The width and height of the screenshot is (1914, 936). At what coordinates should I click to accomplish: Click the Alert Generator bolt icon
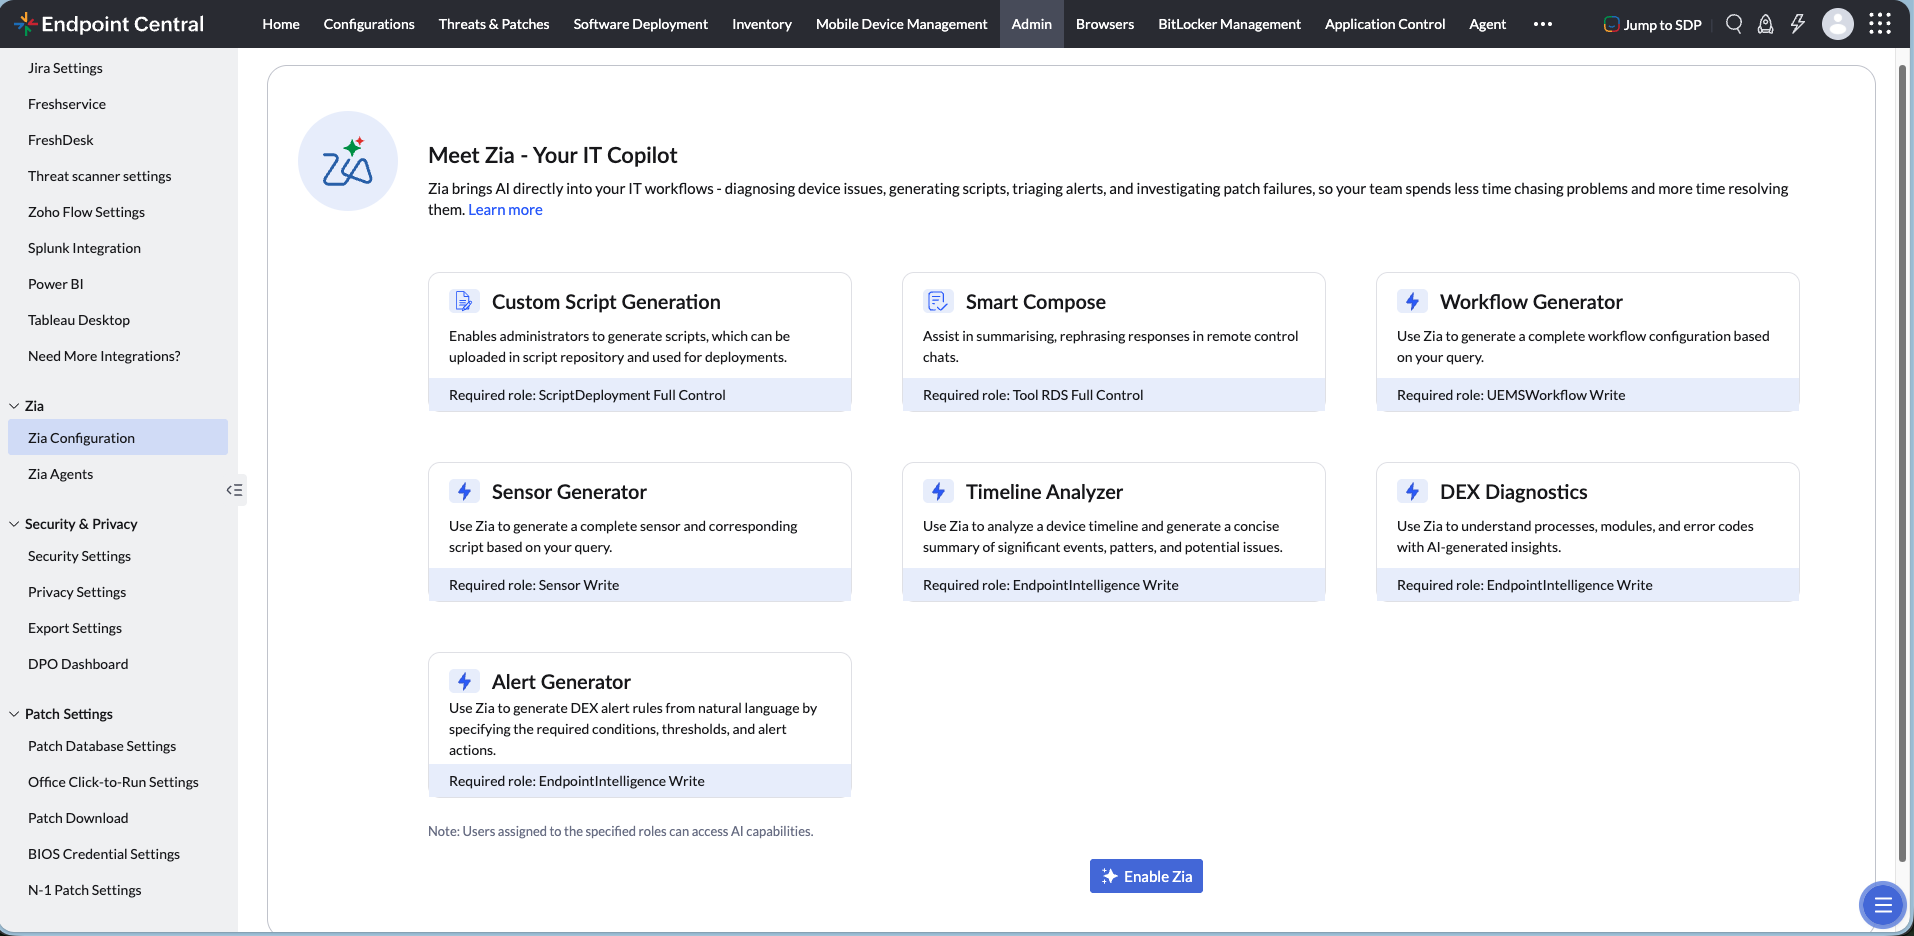pyautogui.click(x=464, y=681)
